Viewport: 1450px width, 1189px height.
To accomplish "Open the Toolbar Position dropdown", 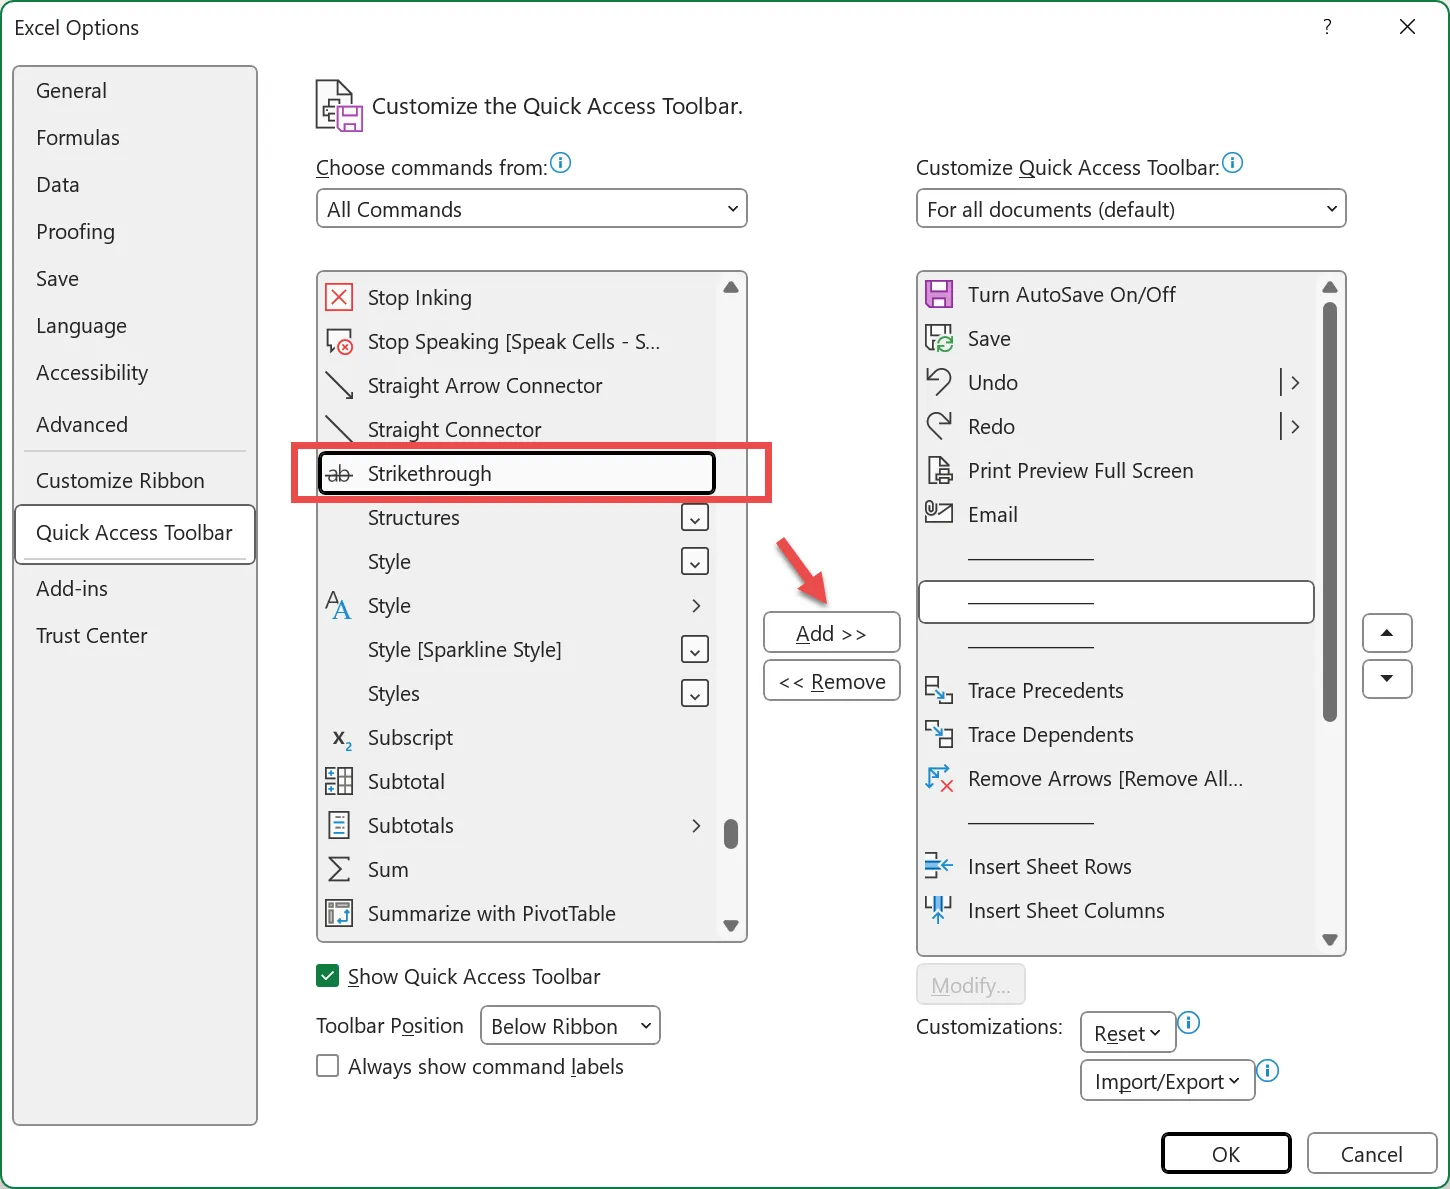I will pyautogui.click(x=570, y=1027).
